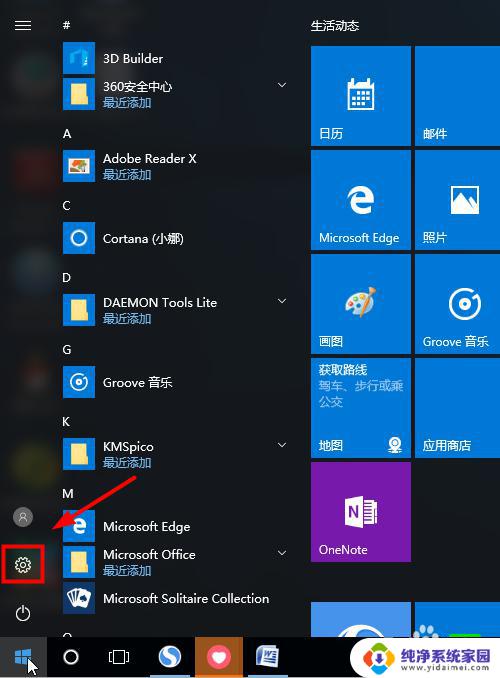The image size is (500, 678).
Task: Open Settings gear icon in Start sidebar
Action: tap(23, 565)
